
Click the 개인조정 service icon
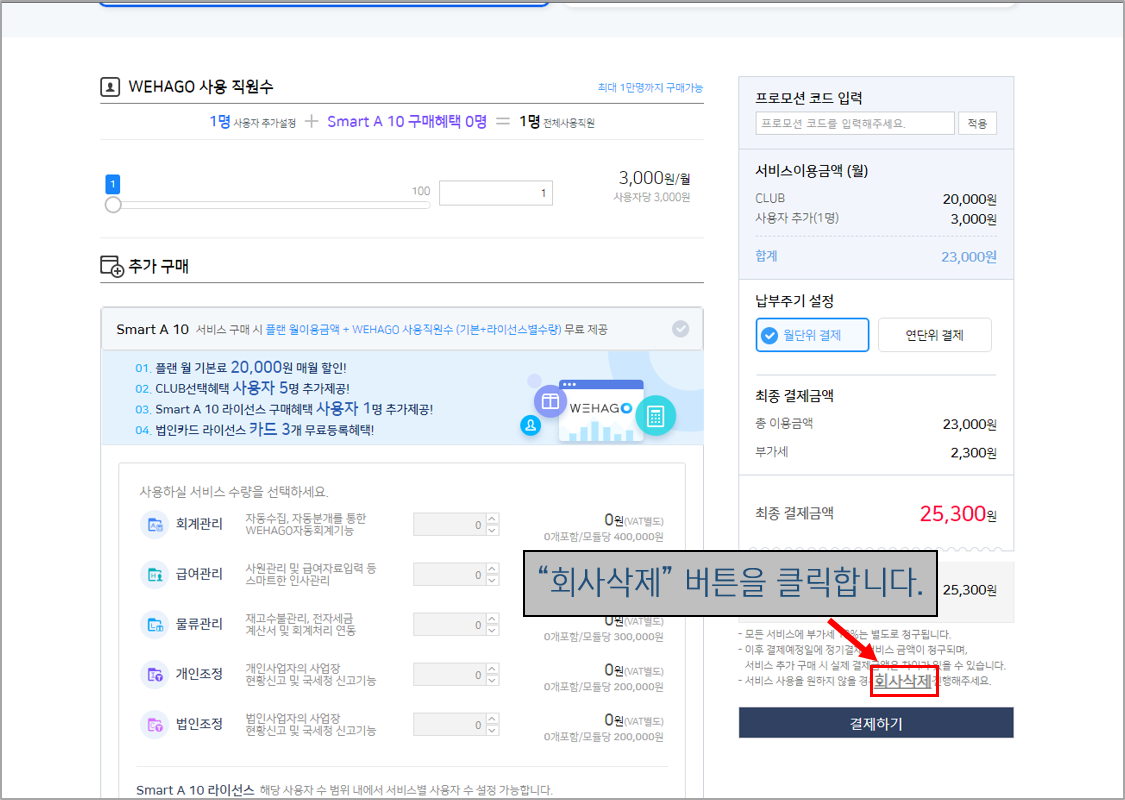[x=154, y=674]
